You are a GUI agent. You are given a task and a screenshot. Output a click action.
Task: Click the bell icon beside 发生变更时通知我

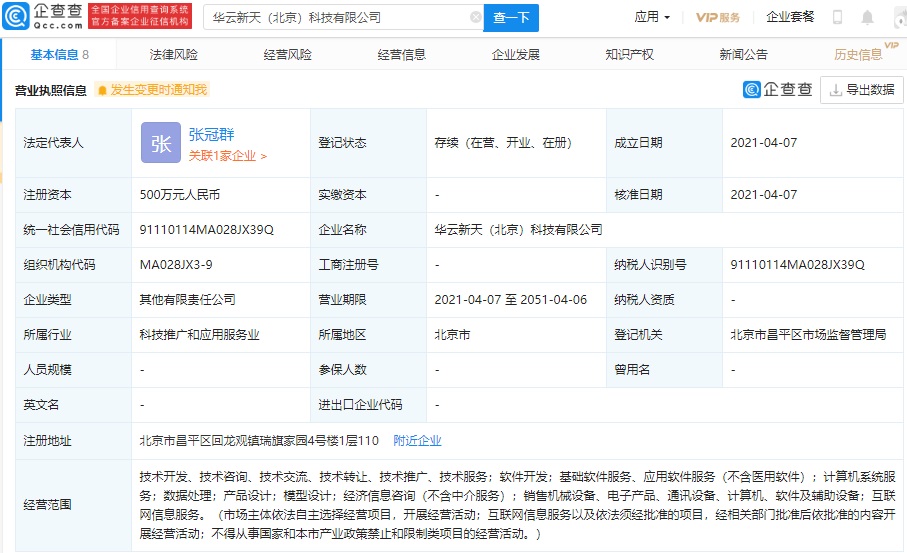102,90
